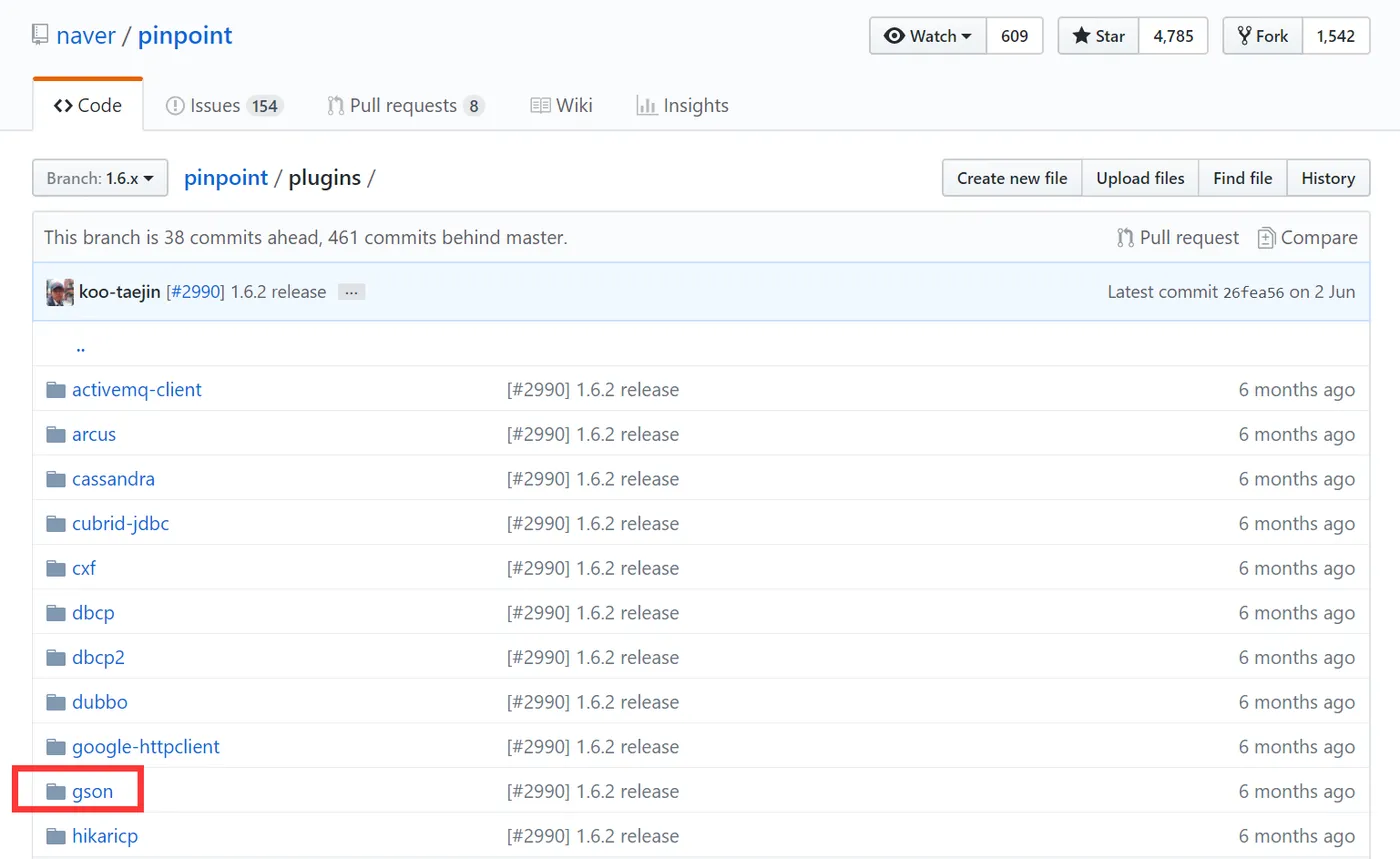View the 4,785 stargazers count

1173,36
